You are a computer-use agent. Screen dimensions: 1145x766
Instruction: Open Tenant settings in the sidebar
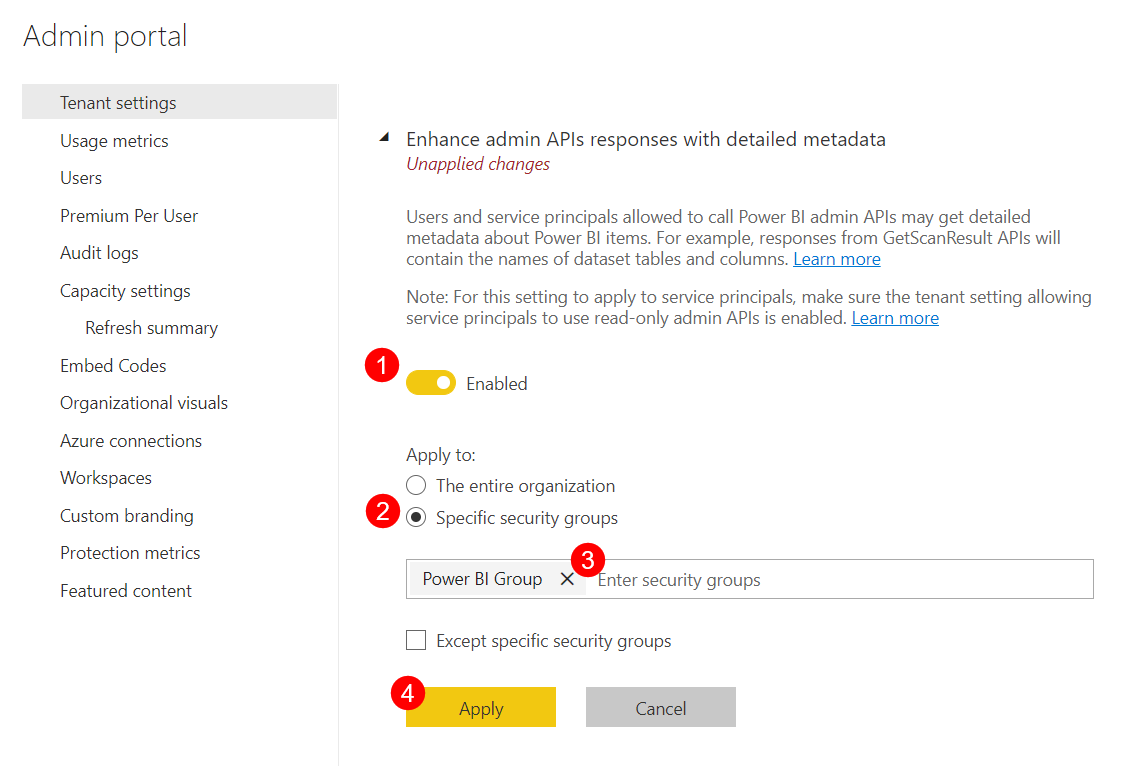[117, 101]
